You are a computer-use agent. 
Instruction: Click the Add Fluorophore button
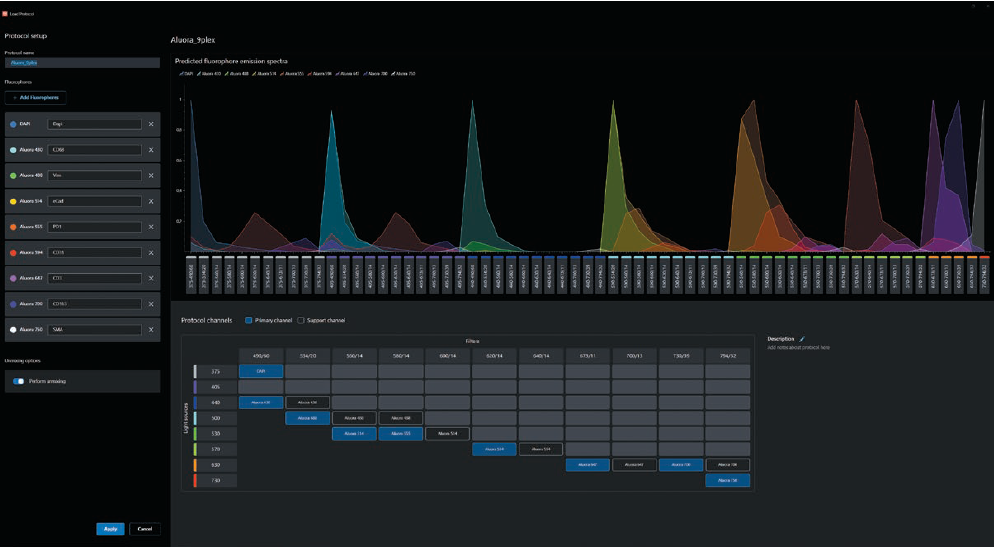click(36, 97)
